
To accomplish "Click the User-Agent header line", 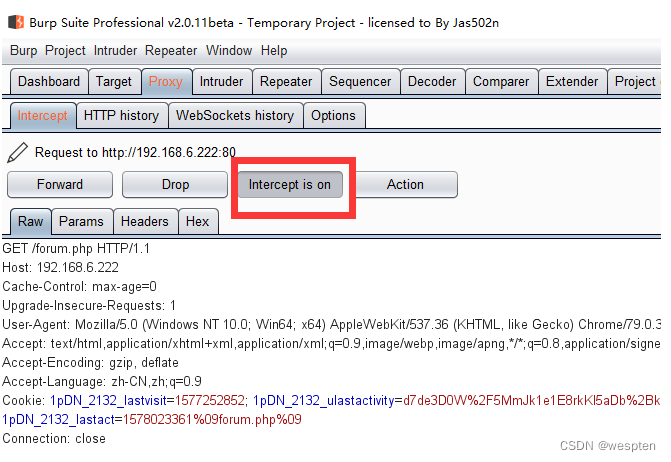I will (332, 325).
